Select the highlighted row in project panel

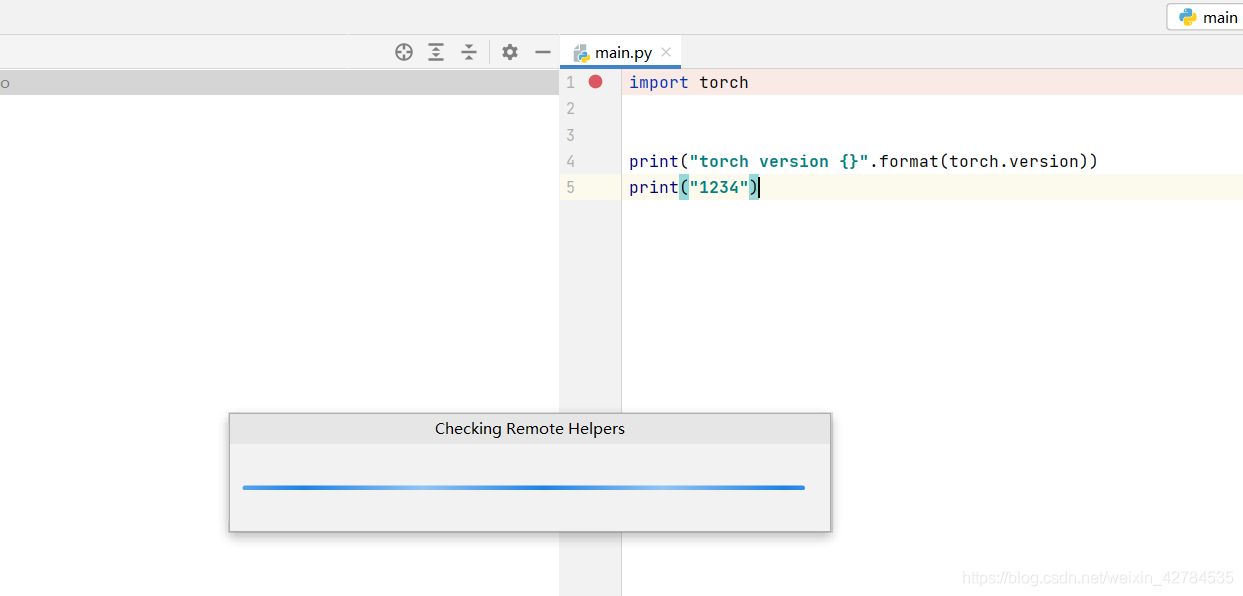[279, 83]
